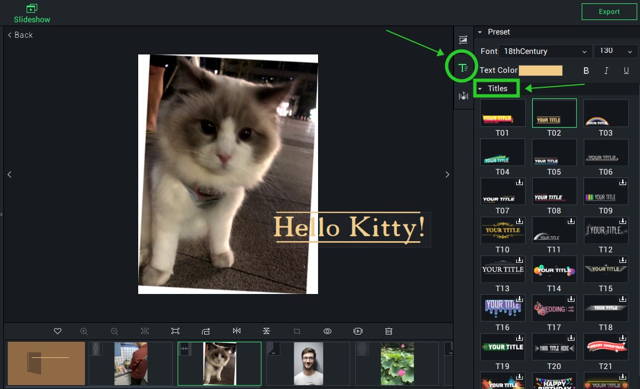
Task: Click the fit-to-screen icon in toolbar
Action: pos(144,331)
